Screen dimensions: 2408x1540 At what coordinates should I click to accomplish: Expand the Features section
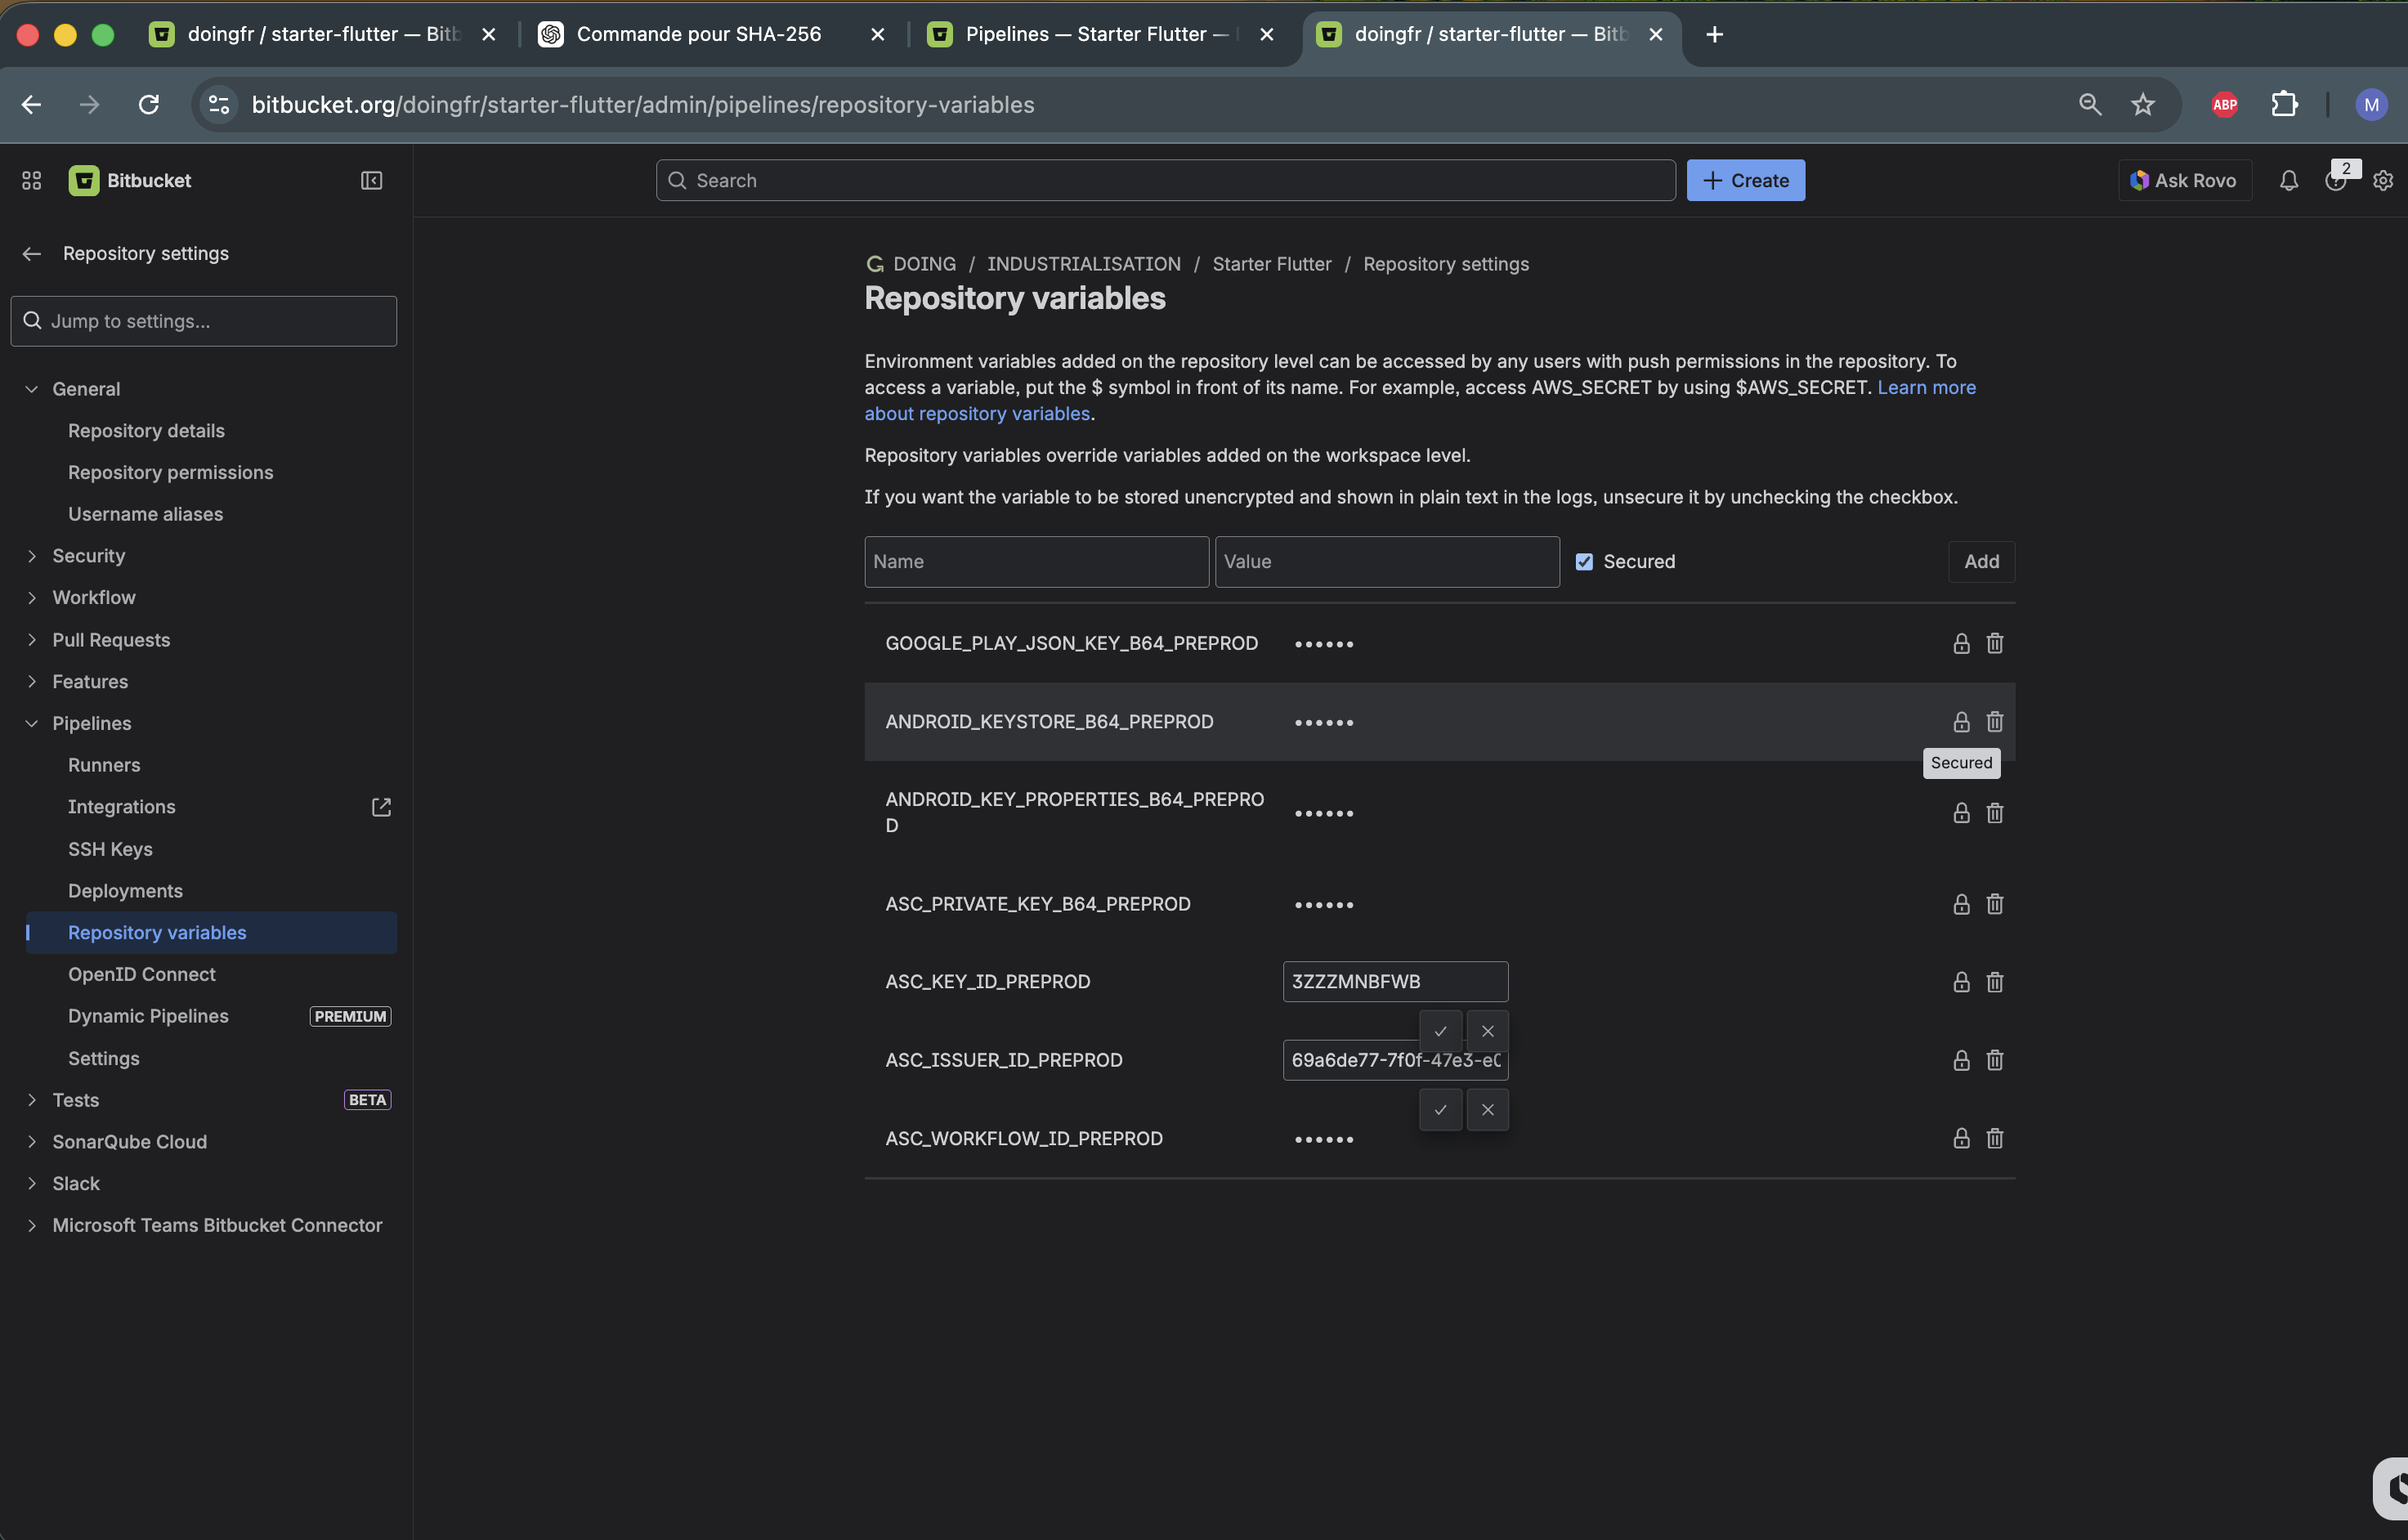[32, 682]
